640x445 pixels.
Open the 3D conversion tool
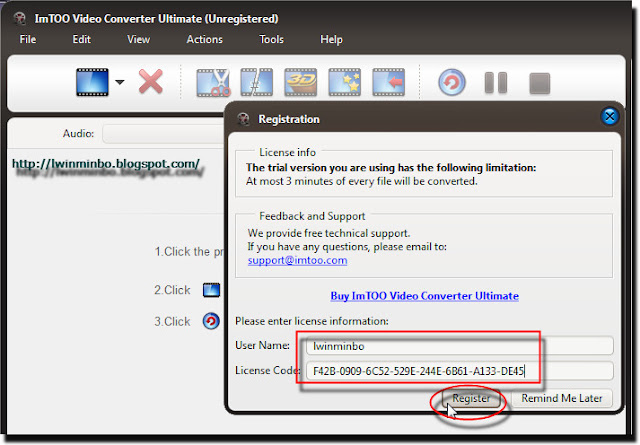coord(301,82)
